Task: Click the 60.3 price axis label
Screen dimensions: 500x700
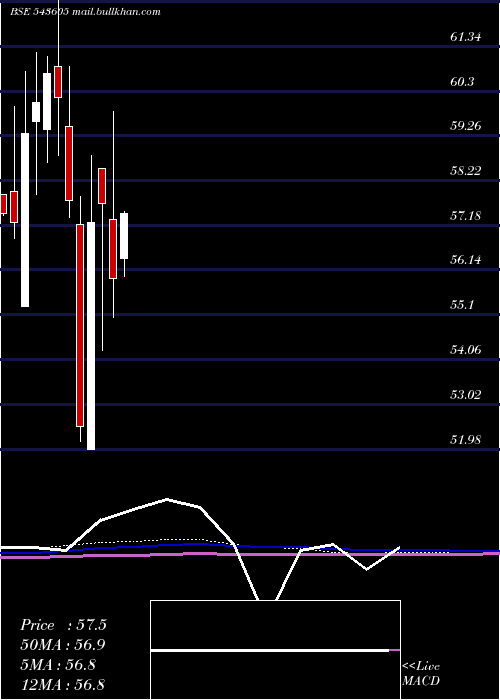Action: (x=462, y=82)
